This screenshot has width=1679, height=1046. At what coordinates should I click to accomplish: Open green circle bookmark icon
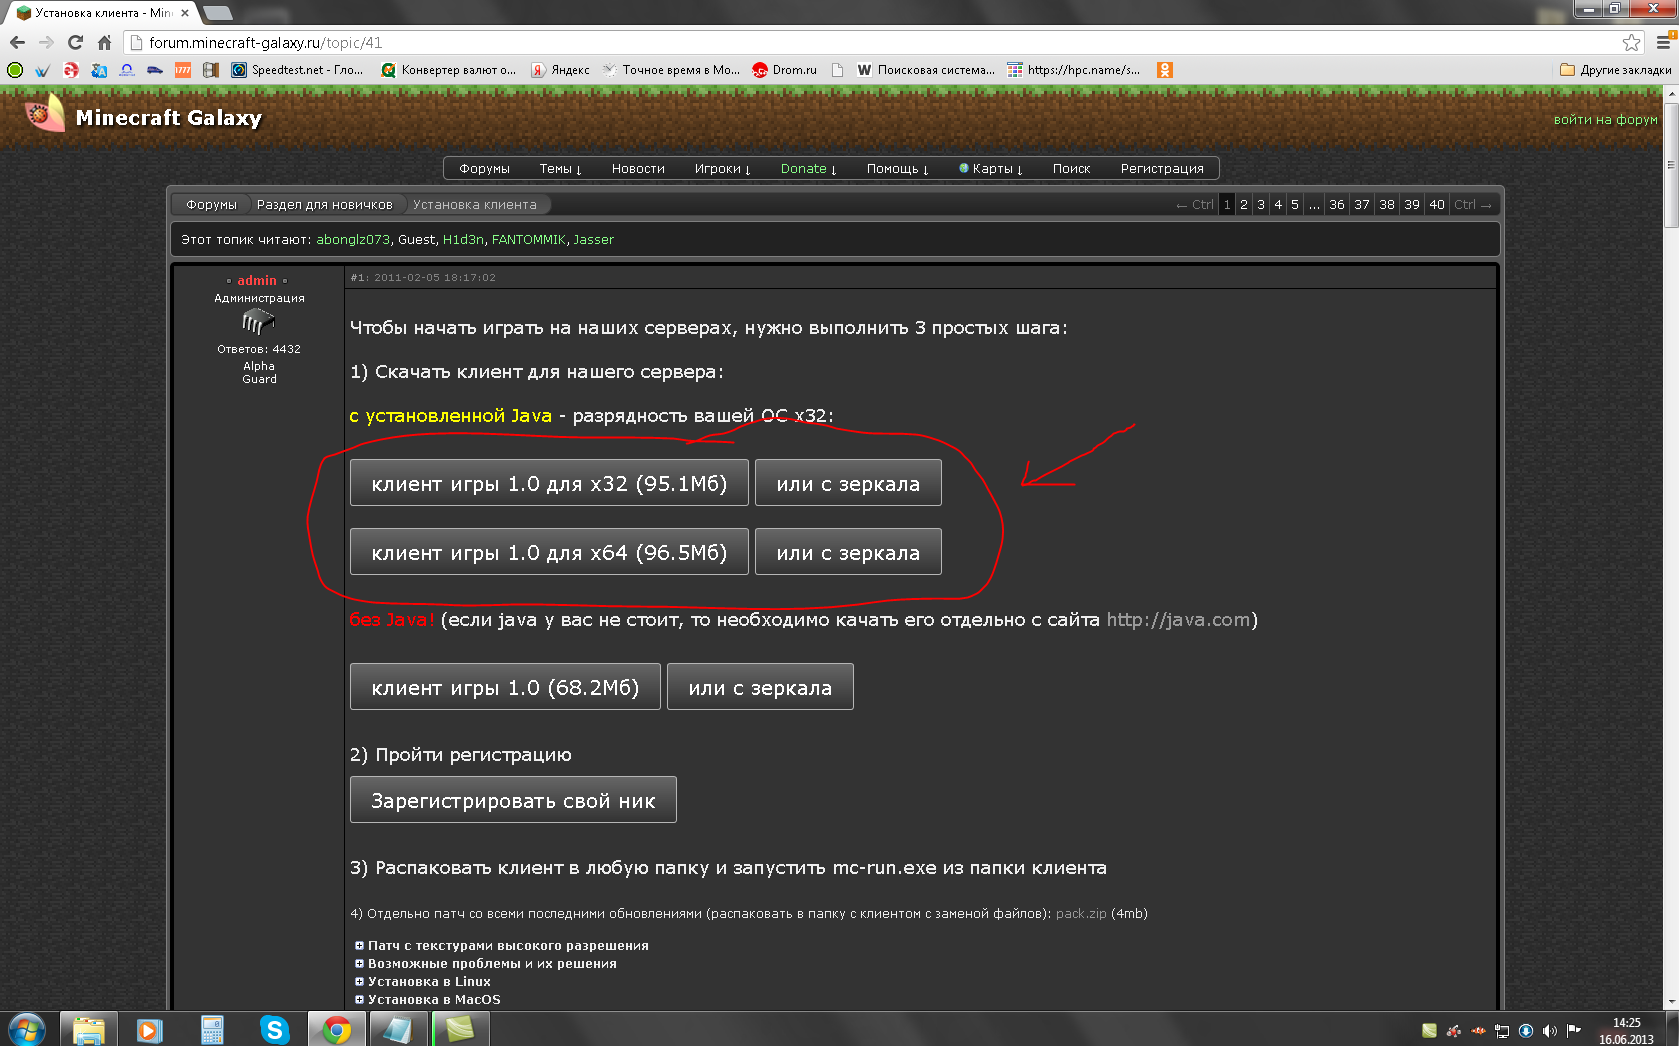[14, 70]
